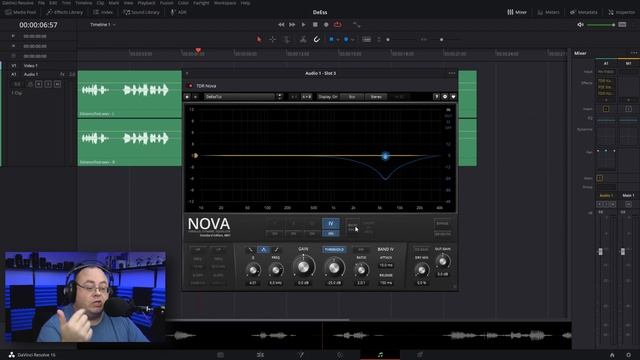Open the Audio 1 Slot 3 options dots

click(452, 73)
